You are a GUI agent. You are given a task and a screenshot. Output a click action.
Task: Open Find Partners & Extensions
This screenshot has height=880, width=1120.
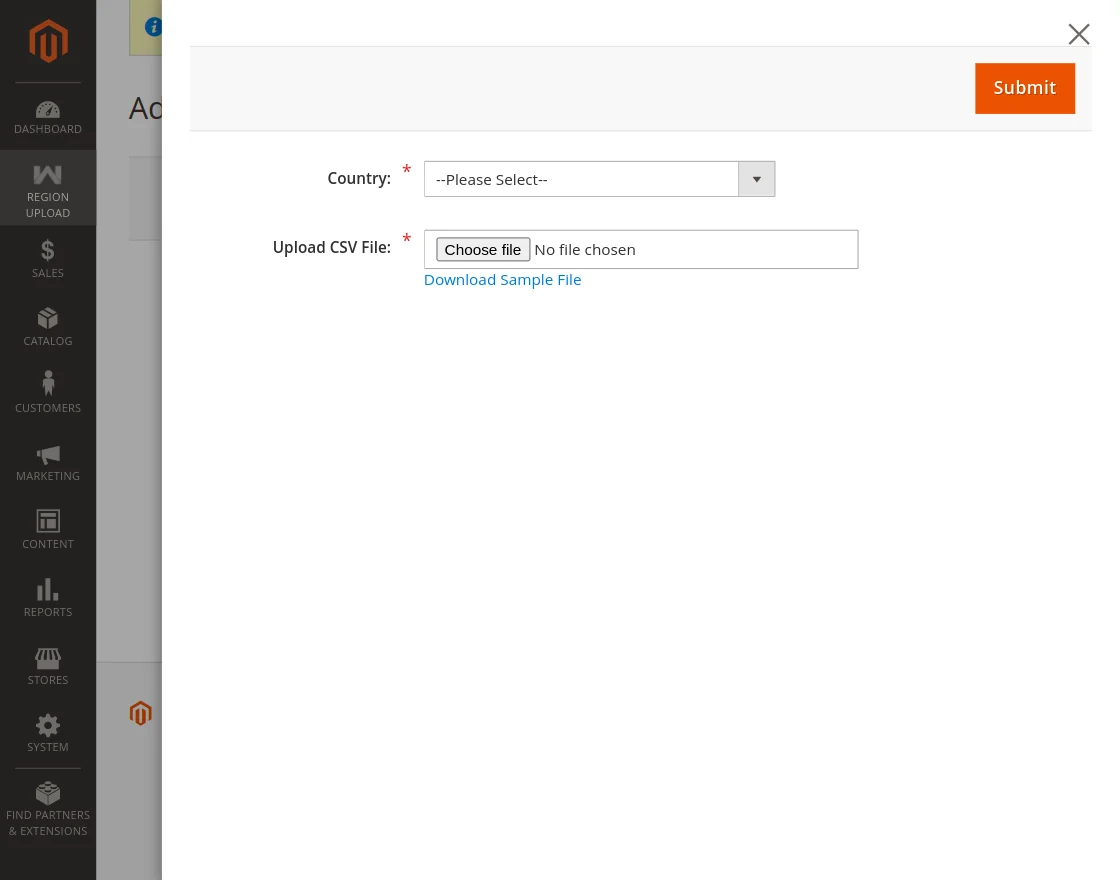pyautogui.click(x=47, y=809)
